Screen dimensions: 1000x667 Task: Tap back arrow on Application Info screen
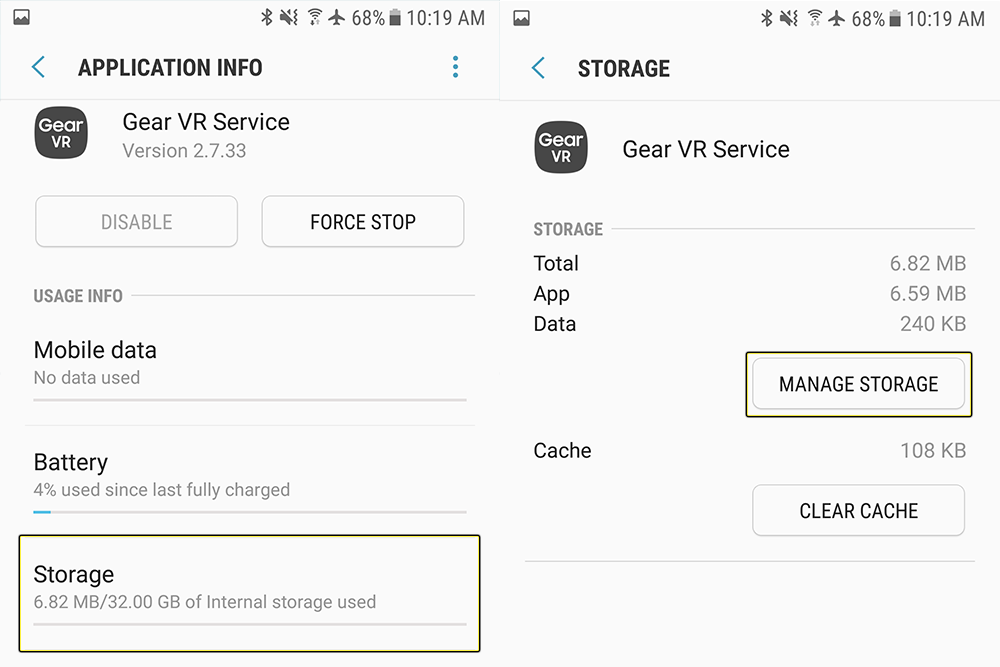[38, 67]
